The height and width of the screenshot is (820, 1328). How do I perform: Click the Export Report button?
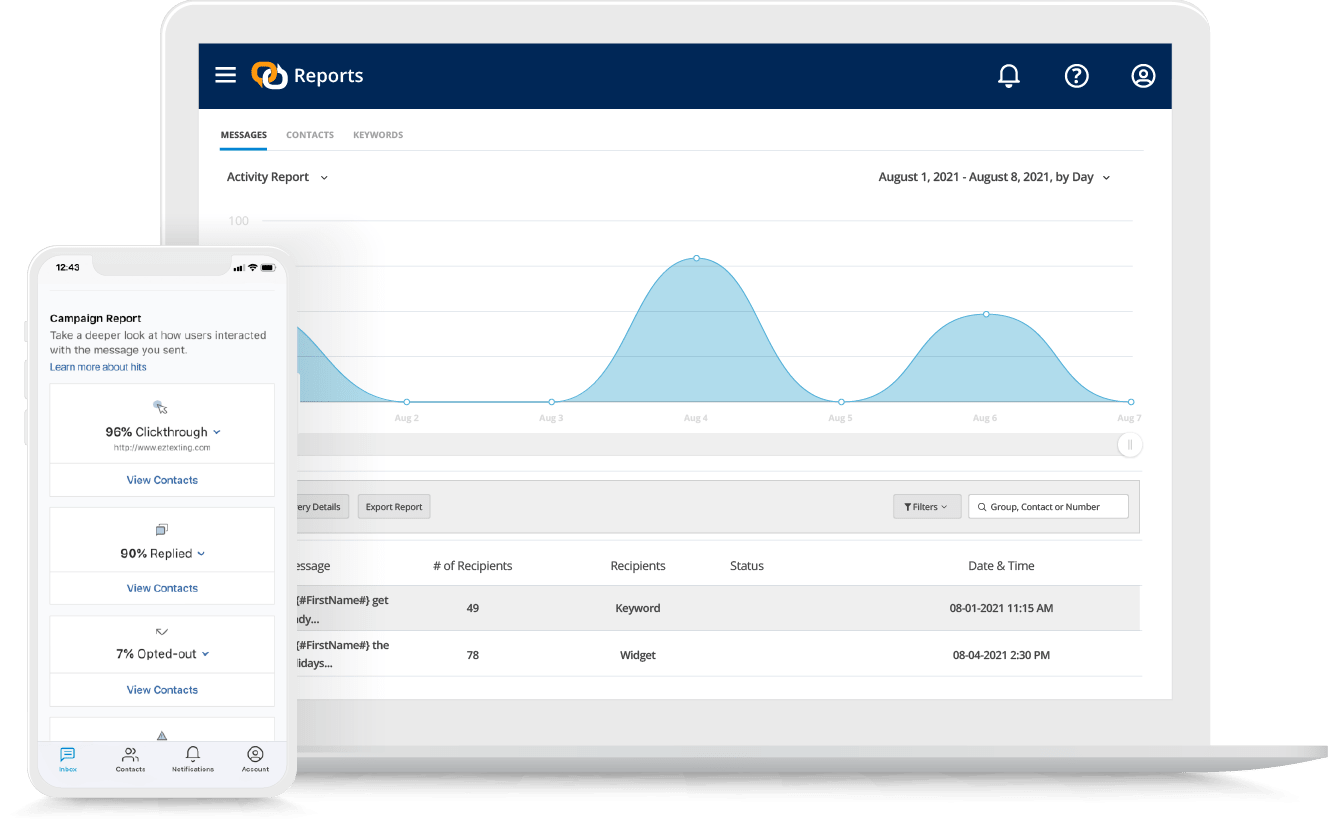(x=394, y=507)
